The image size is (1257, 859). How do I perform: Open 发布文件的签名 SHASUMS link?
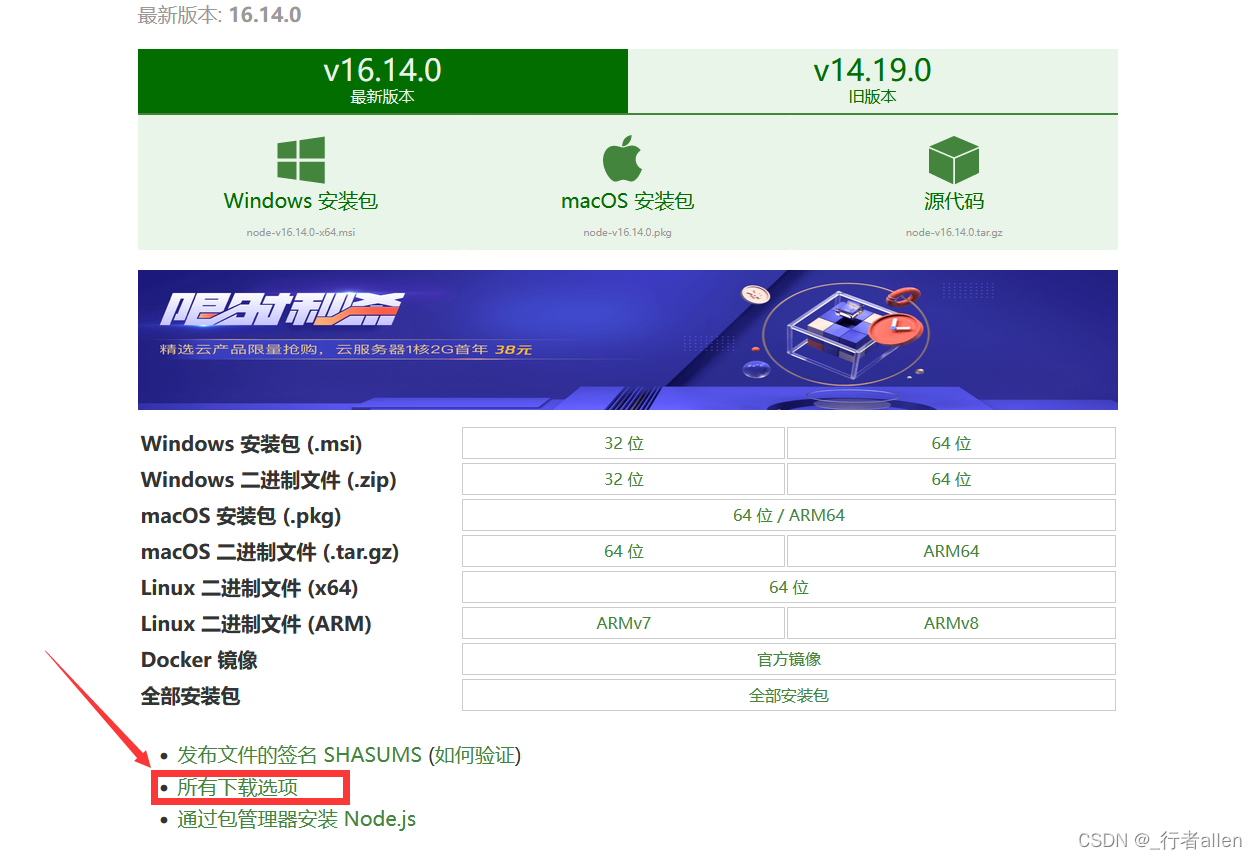pos(300,755)
